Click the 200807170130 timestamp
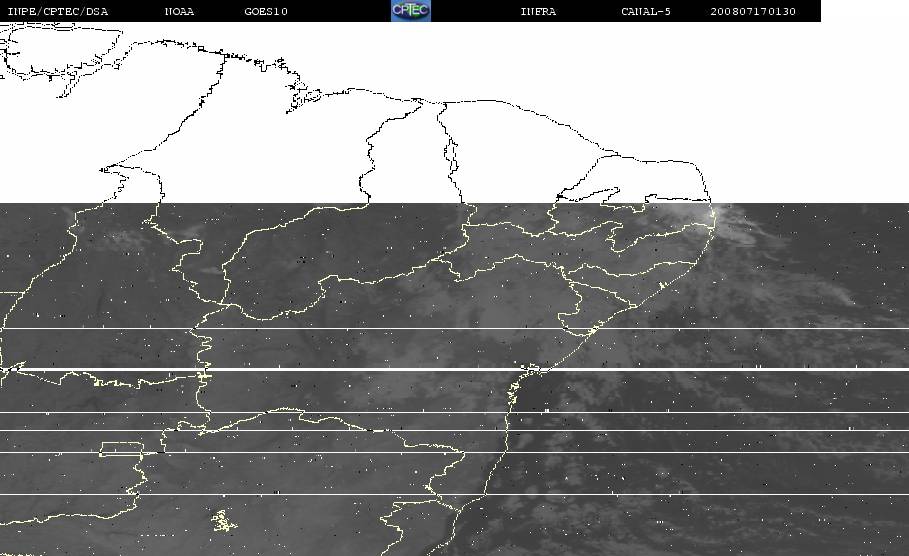 (x=753, y=11)
